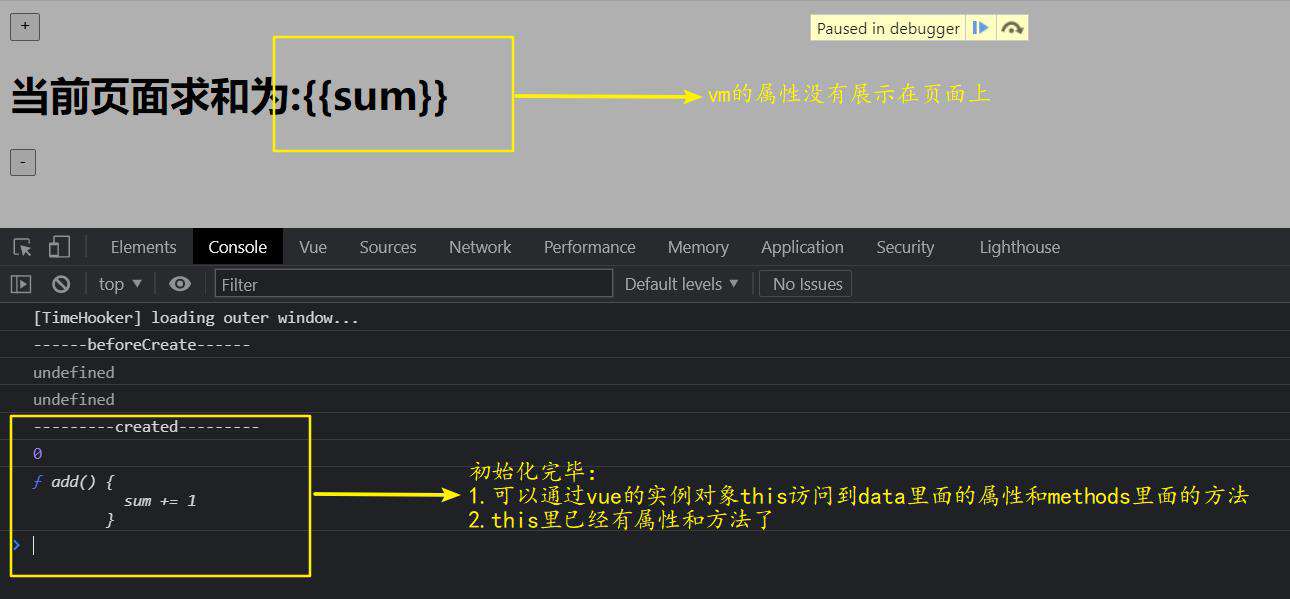Viewport: 1290px width, 599px height.
Task: Open the Security tab
Action: pyautogui.click(x=905, y=247)
